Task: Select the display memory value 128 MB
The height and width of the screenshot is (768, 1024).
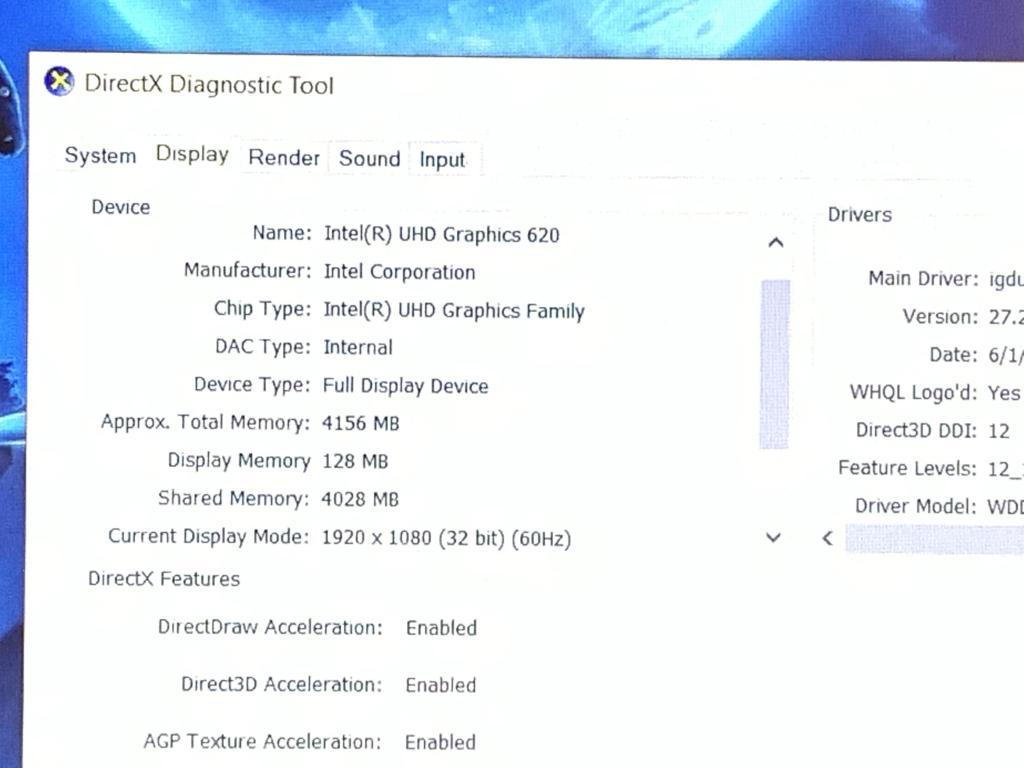Action: [x=355, y=461]
